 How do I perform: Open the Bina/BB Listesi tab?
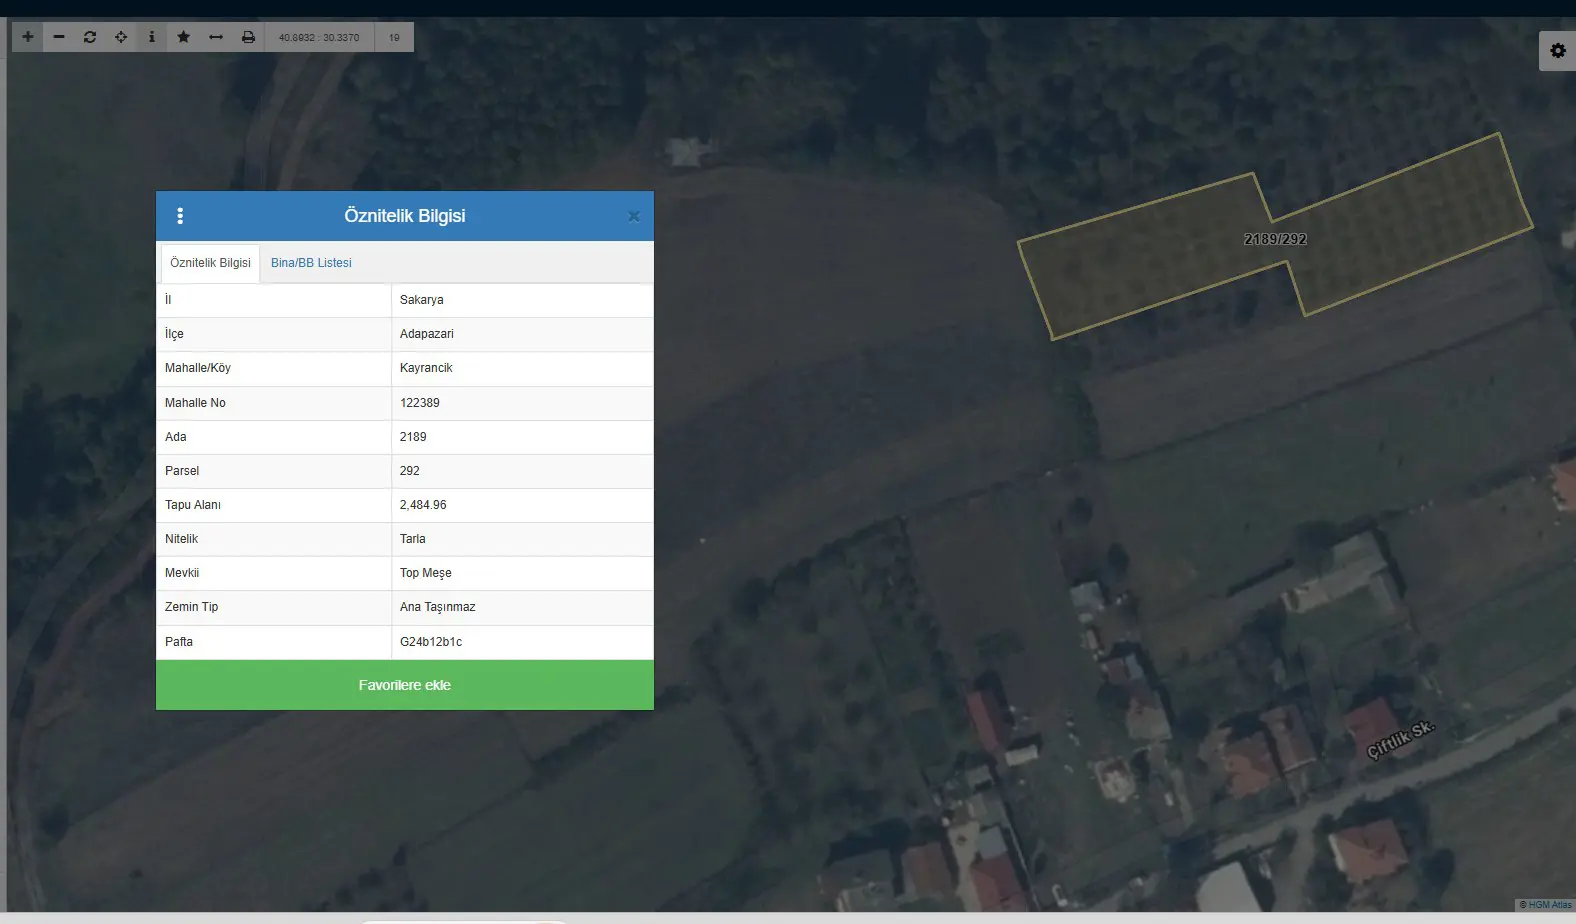(x=311, y=263)
